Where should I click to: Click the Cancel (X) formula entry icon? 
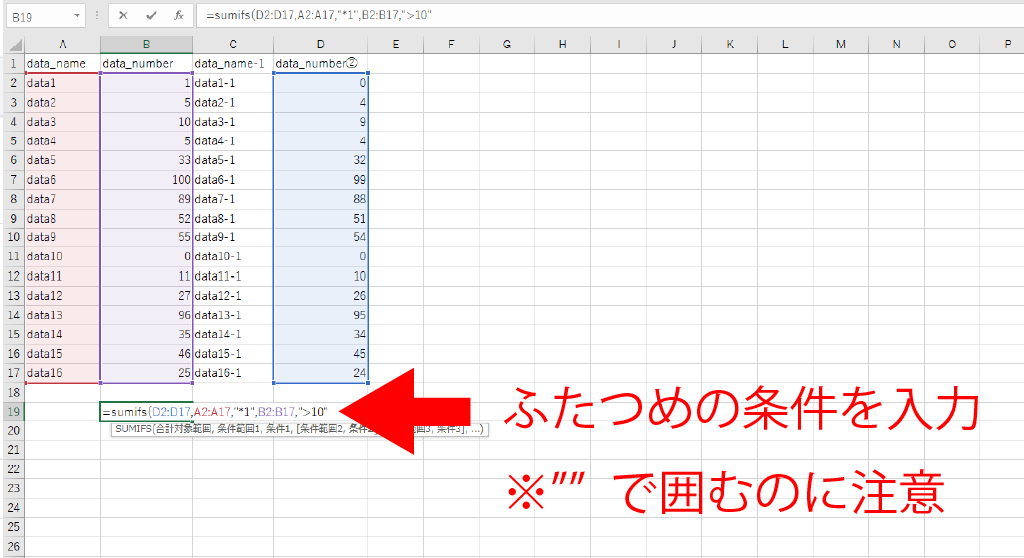122,16
